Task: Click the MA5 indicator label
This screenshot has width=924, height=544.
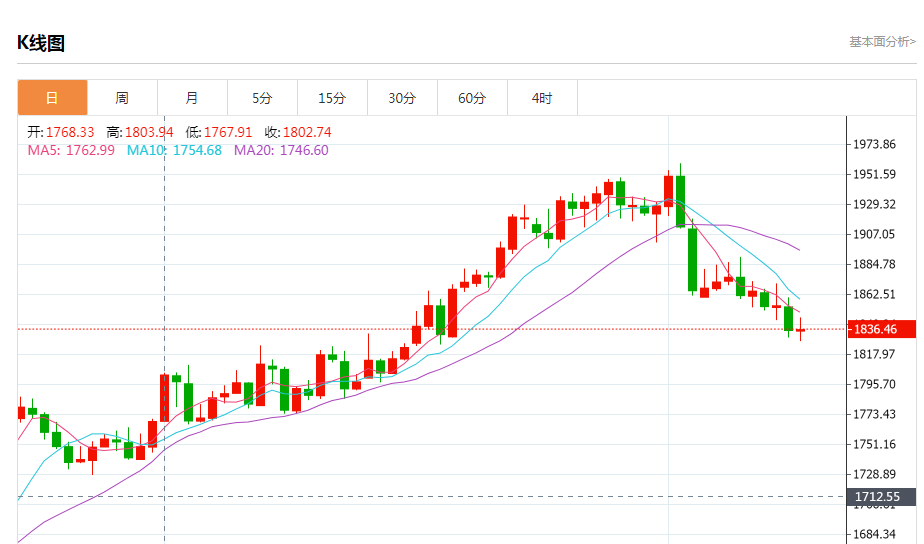Action: tap(70, 150)
